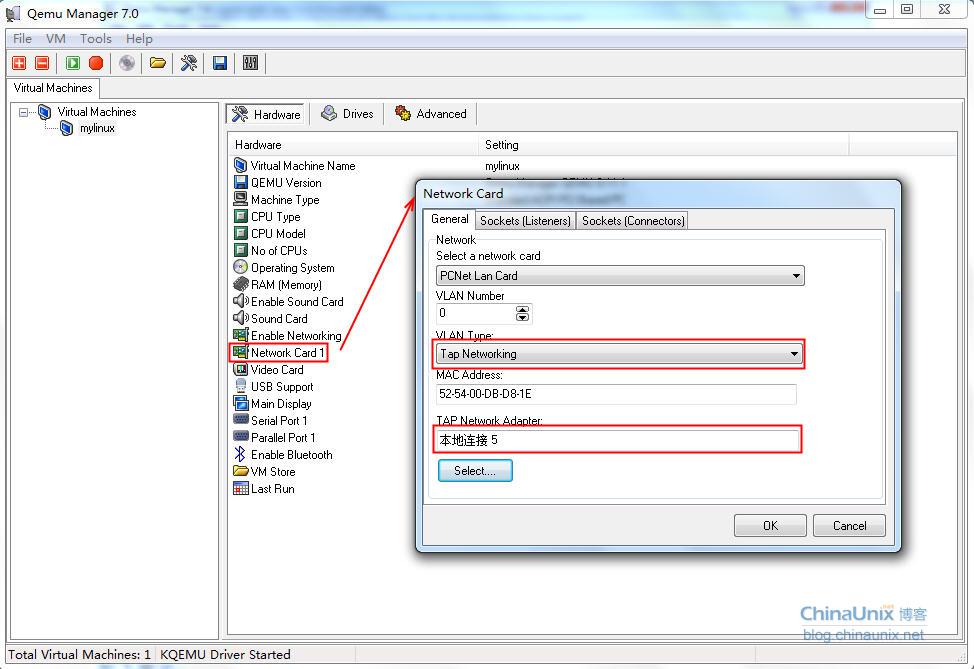Select the General tab in Network Card
974x669 pixels.
(450, 219)
